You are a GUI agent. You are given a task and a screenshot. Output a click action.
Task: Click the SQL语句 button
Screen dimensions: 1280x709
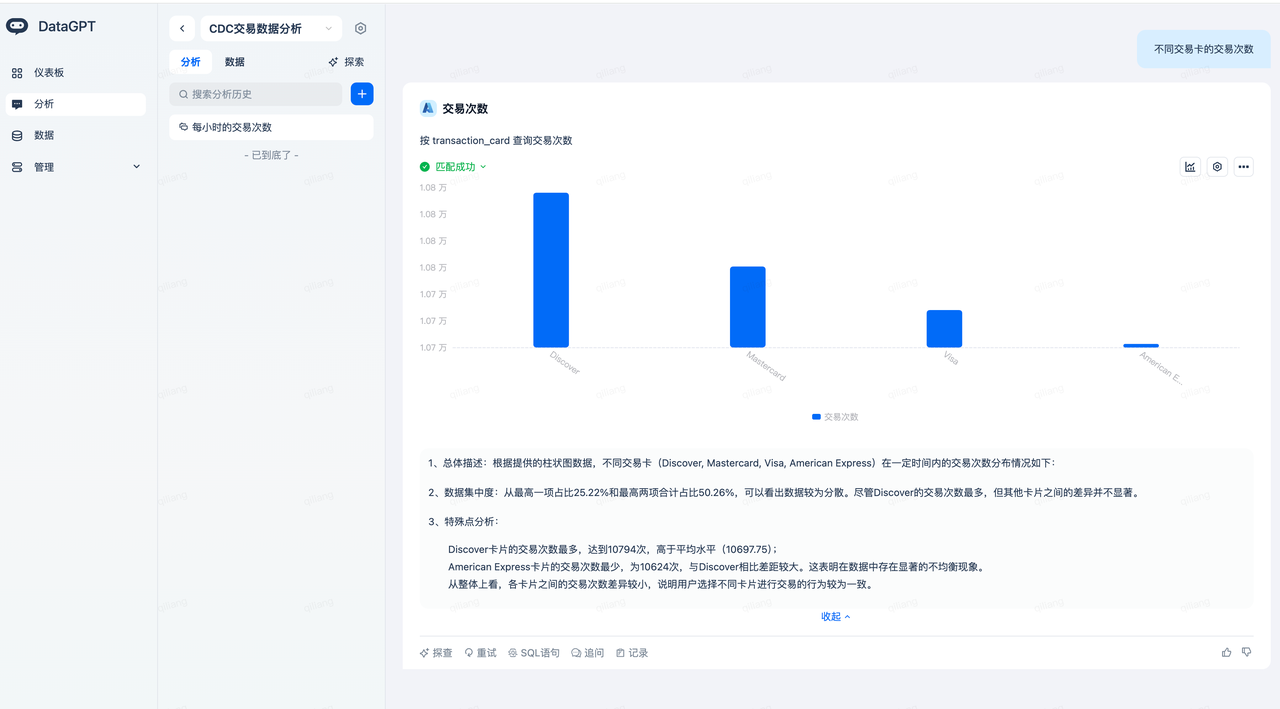coord(534,653)
